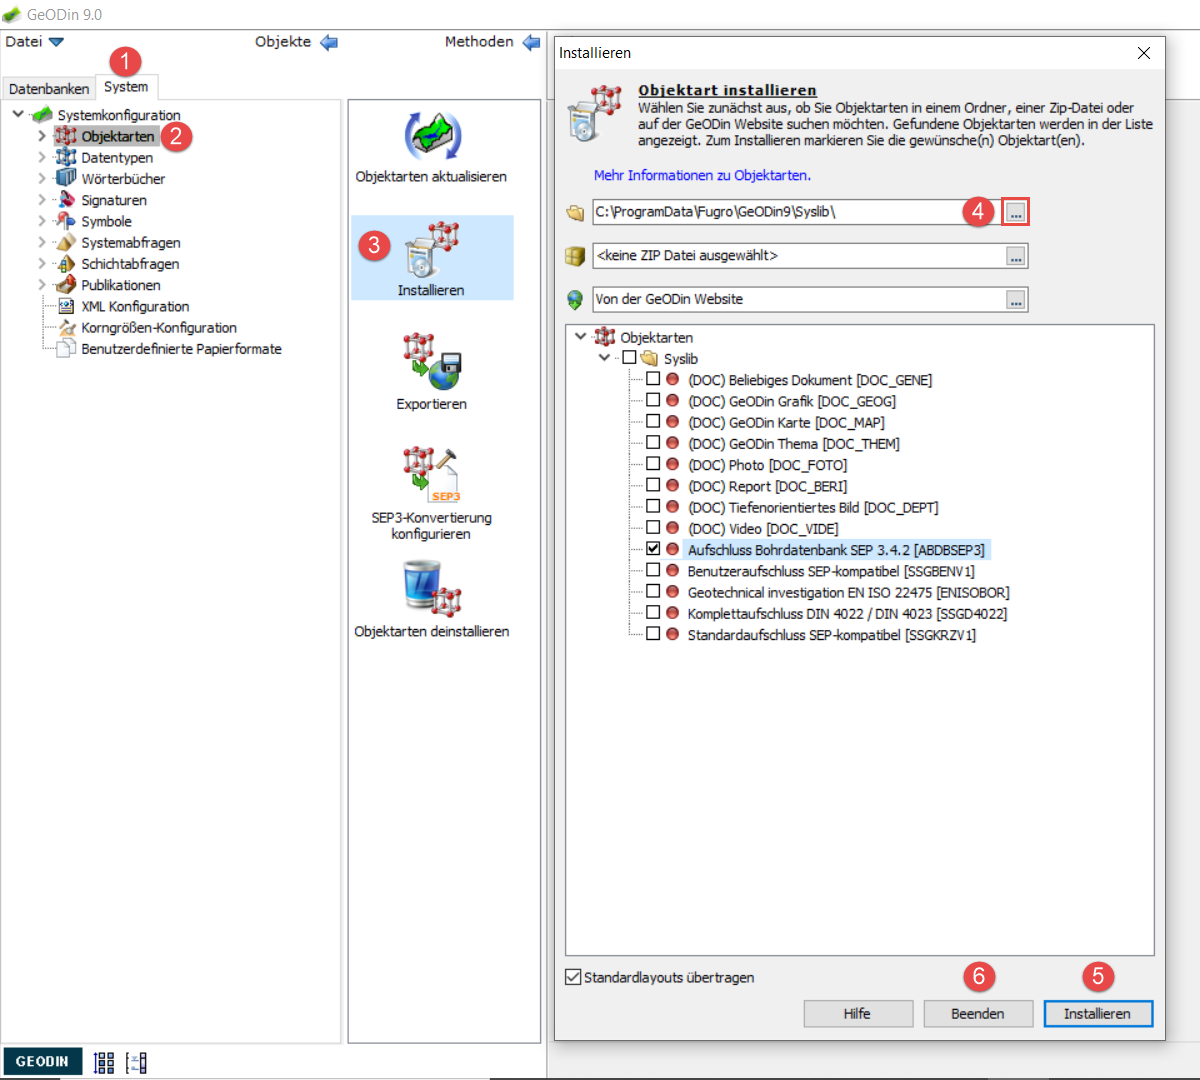Click the Beenden button
This screenshot has height=1080, width=1200.
(x=978, y=1013)
